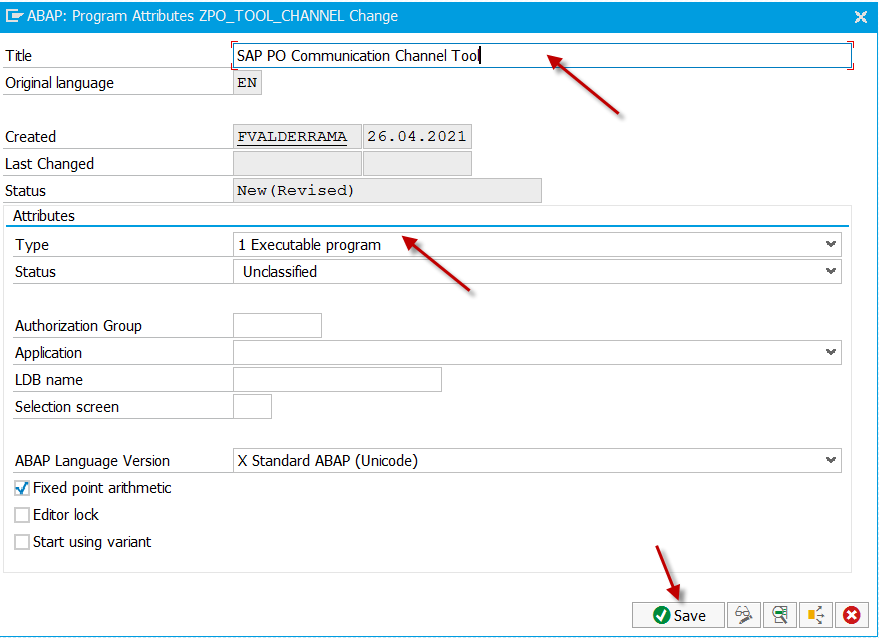Click the 'Last Changed' label
The height and width of the screenshot is (638, 879).
49,164
